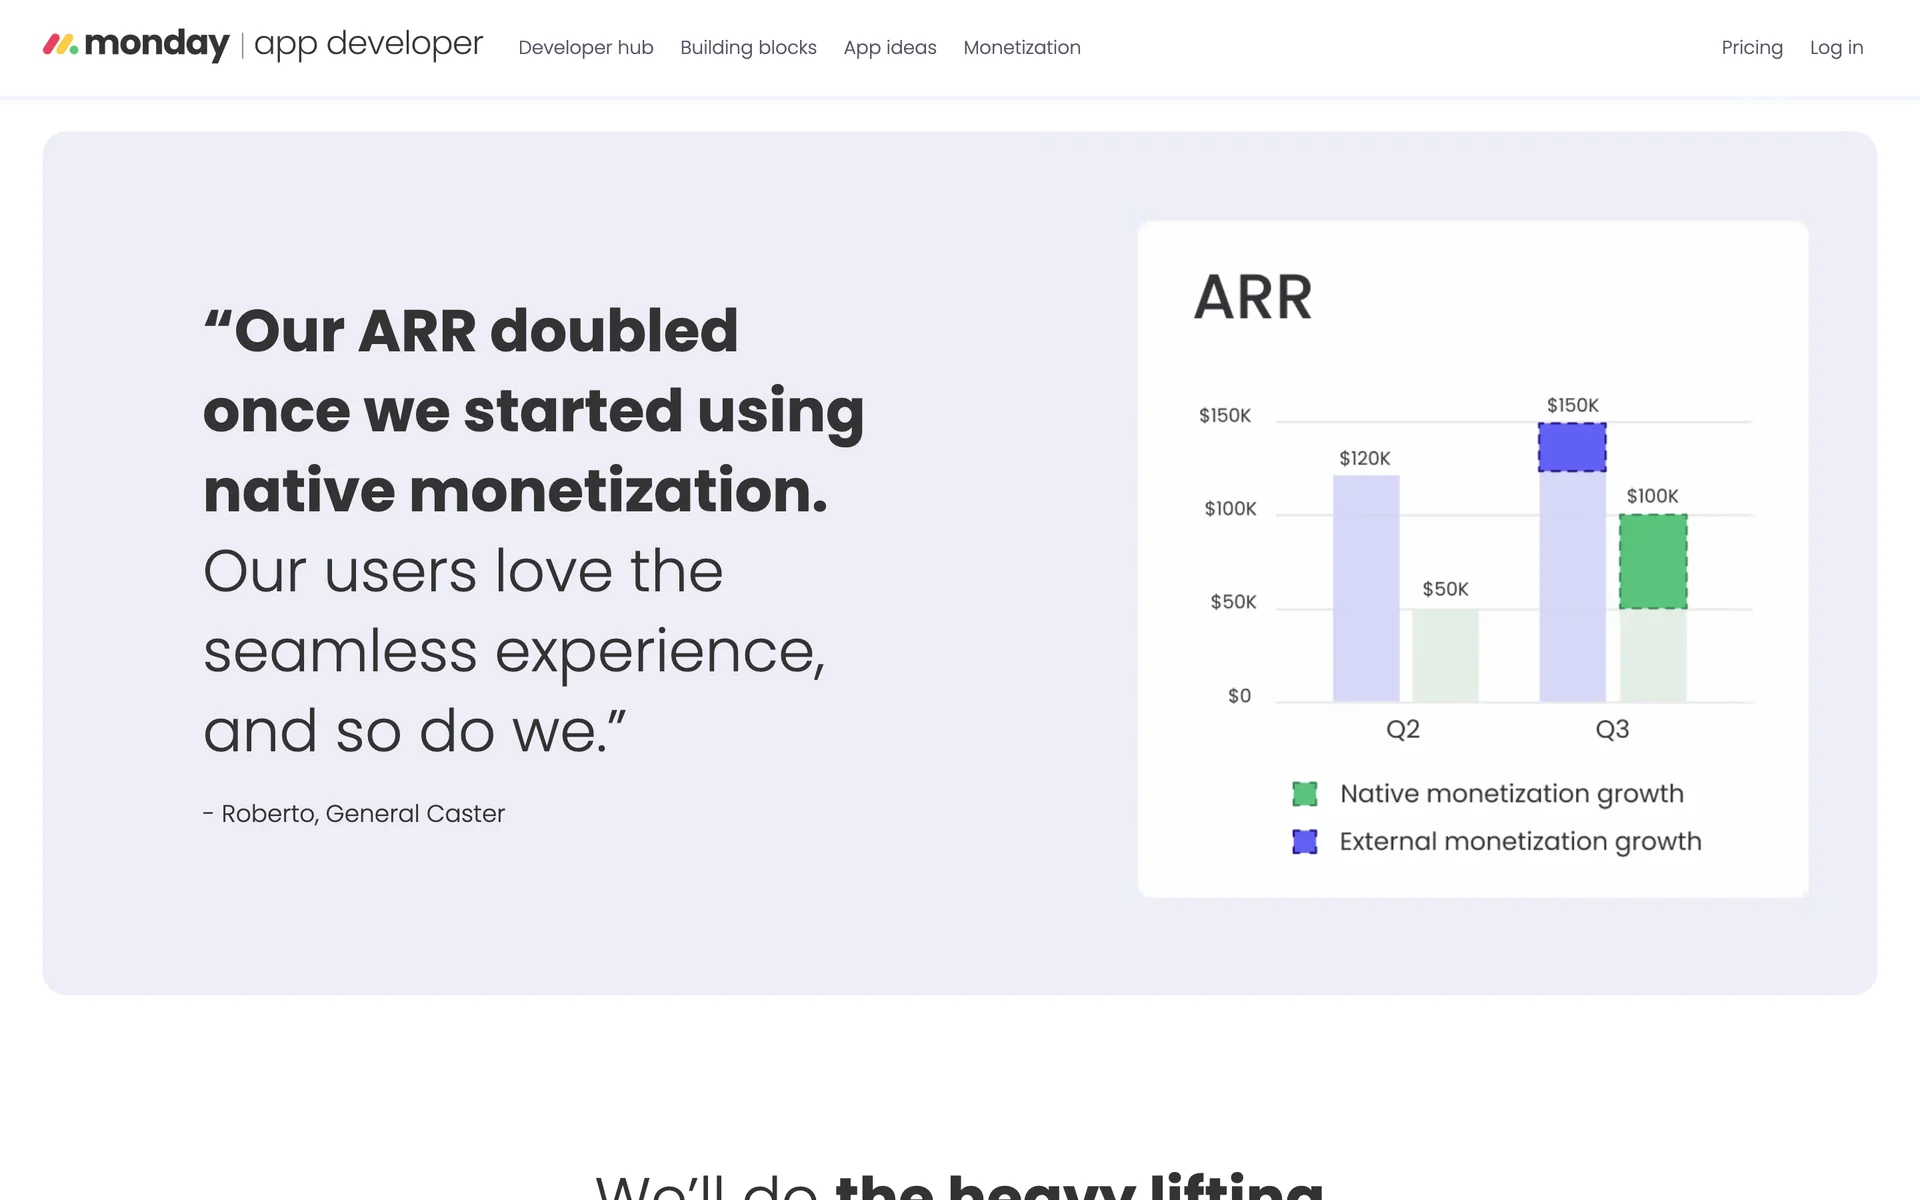1920x1200 pixels.
Task: Click the app developer wordmark
Action: click(368, 44)
